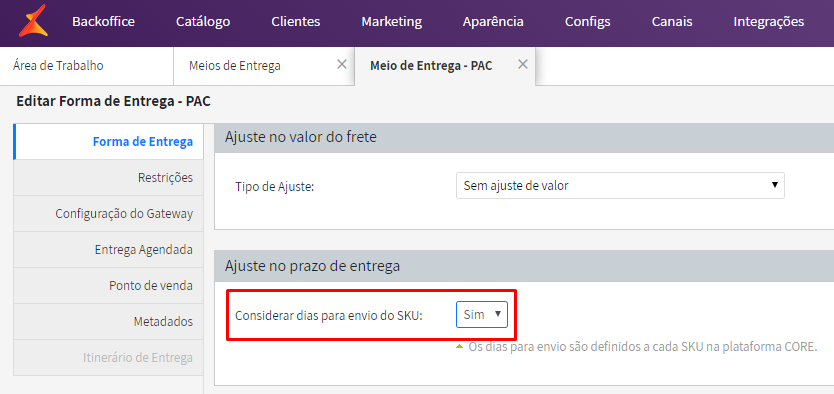Close the Meios de Entrega tab
The height and width of the screenshot is (394, 834).
point(342,64)
